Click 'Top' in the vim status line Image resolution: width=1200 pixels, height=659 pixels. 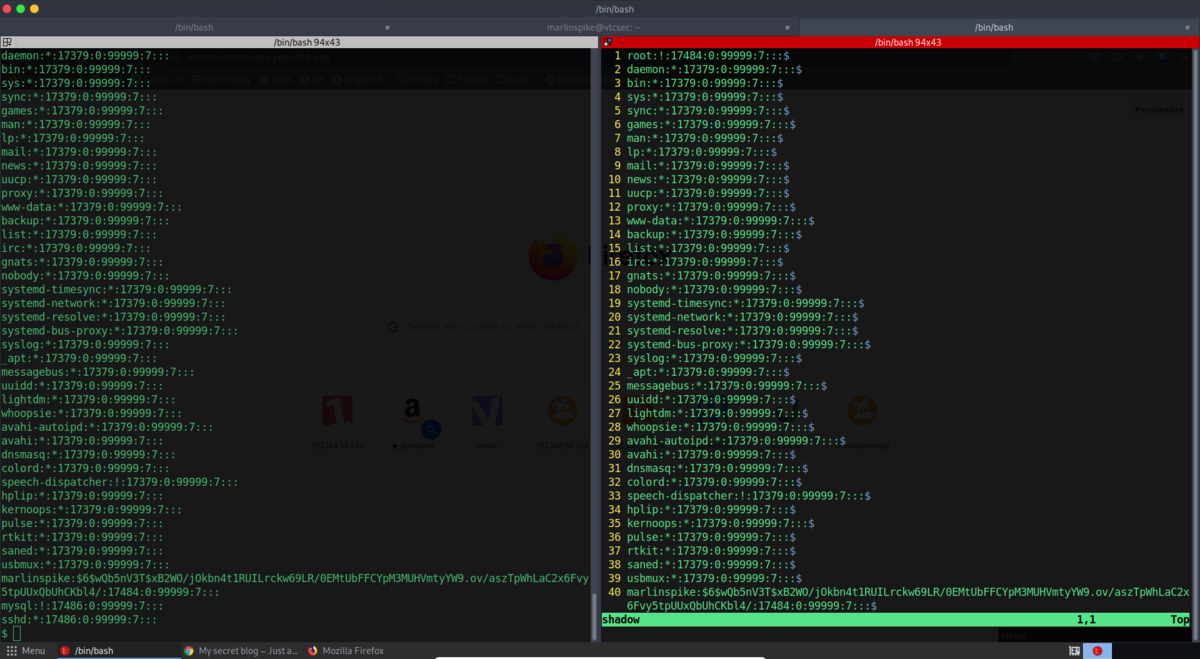[1180, 620]
